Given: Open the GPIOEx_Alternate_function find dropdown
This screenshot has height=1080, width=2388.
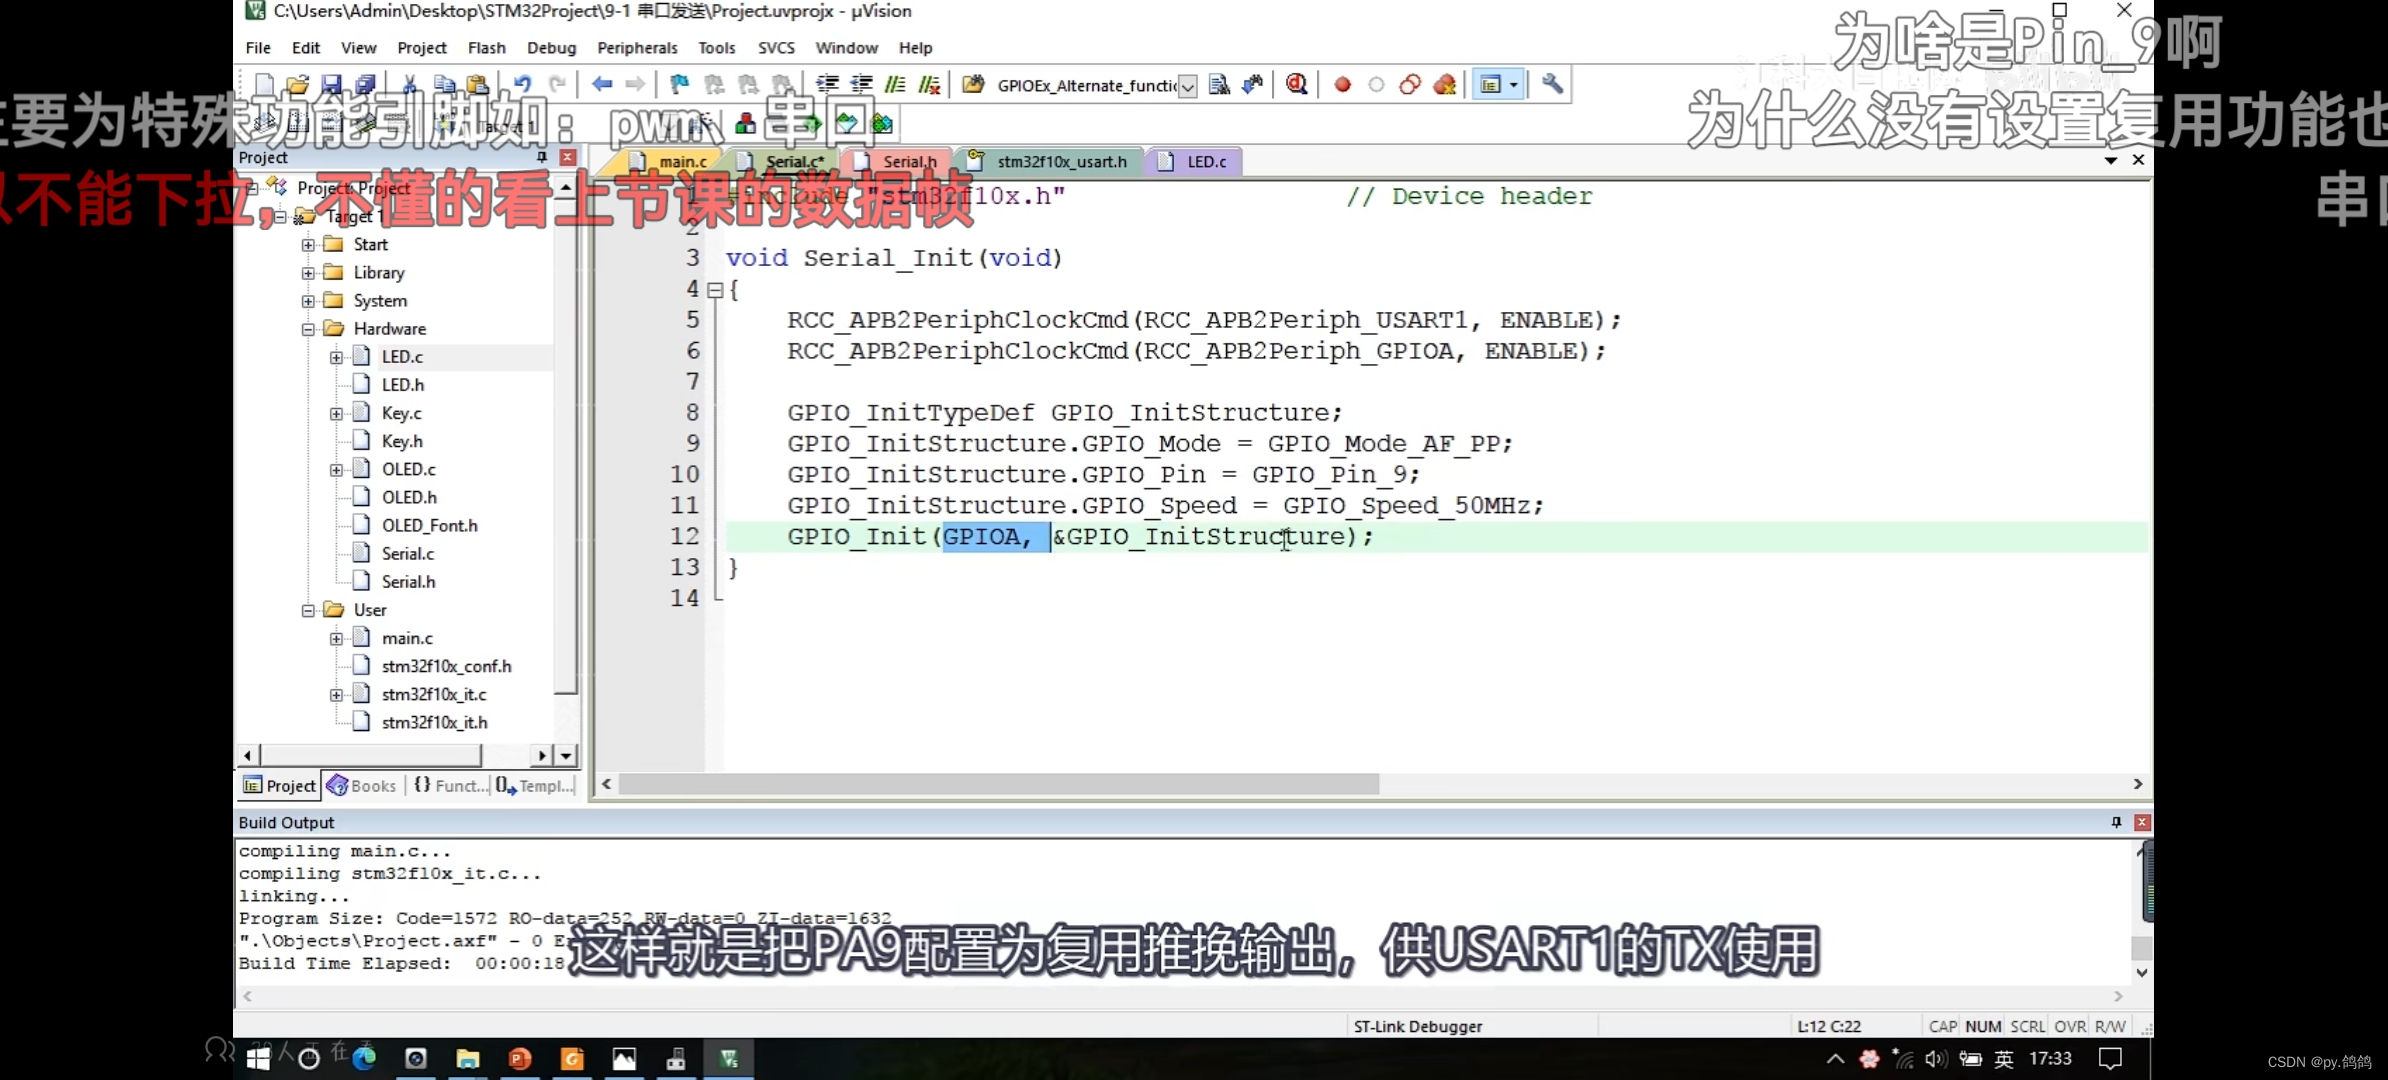Looking at the screenshot, I should pos(1187,87).
